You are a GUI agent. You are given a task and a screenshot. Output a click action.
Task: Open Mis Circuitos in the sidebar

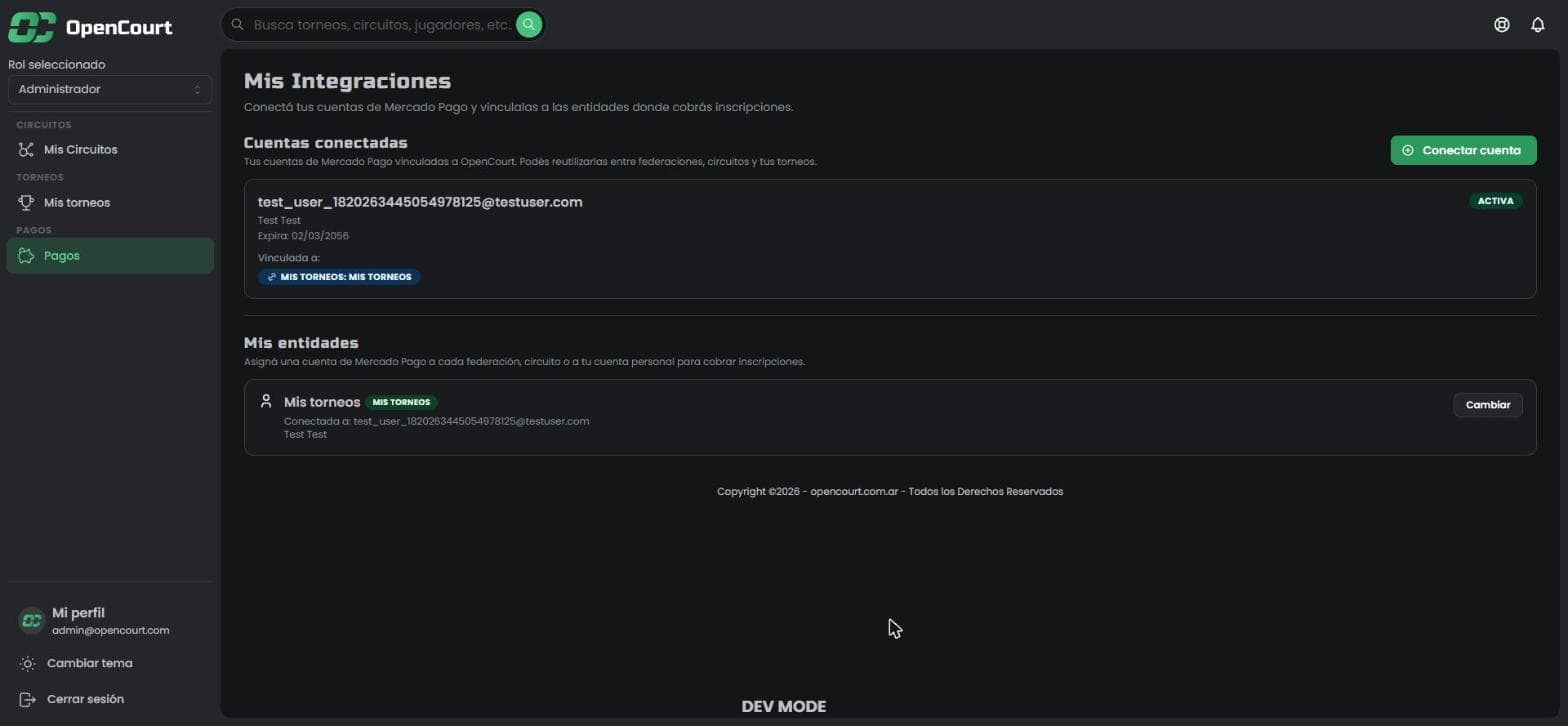tap(110, 150)
